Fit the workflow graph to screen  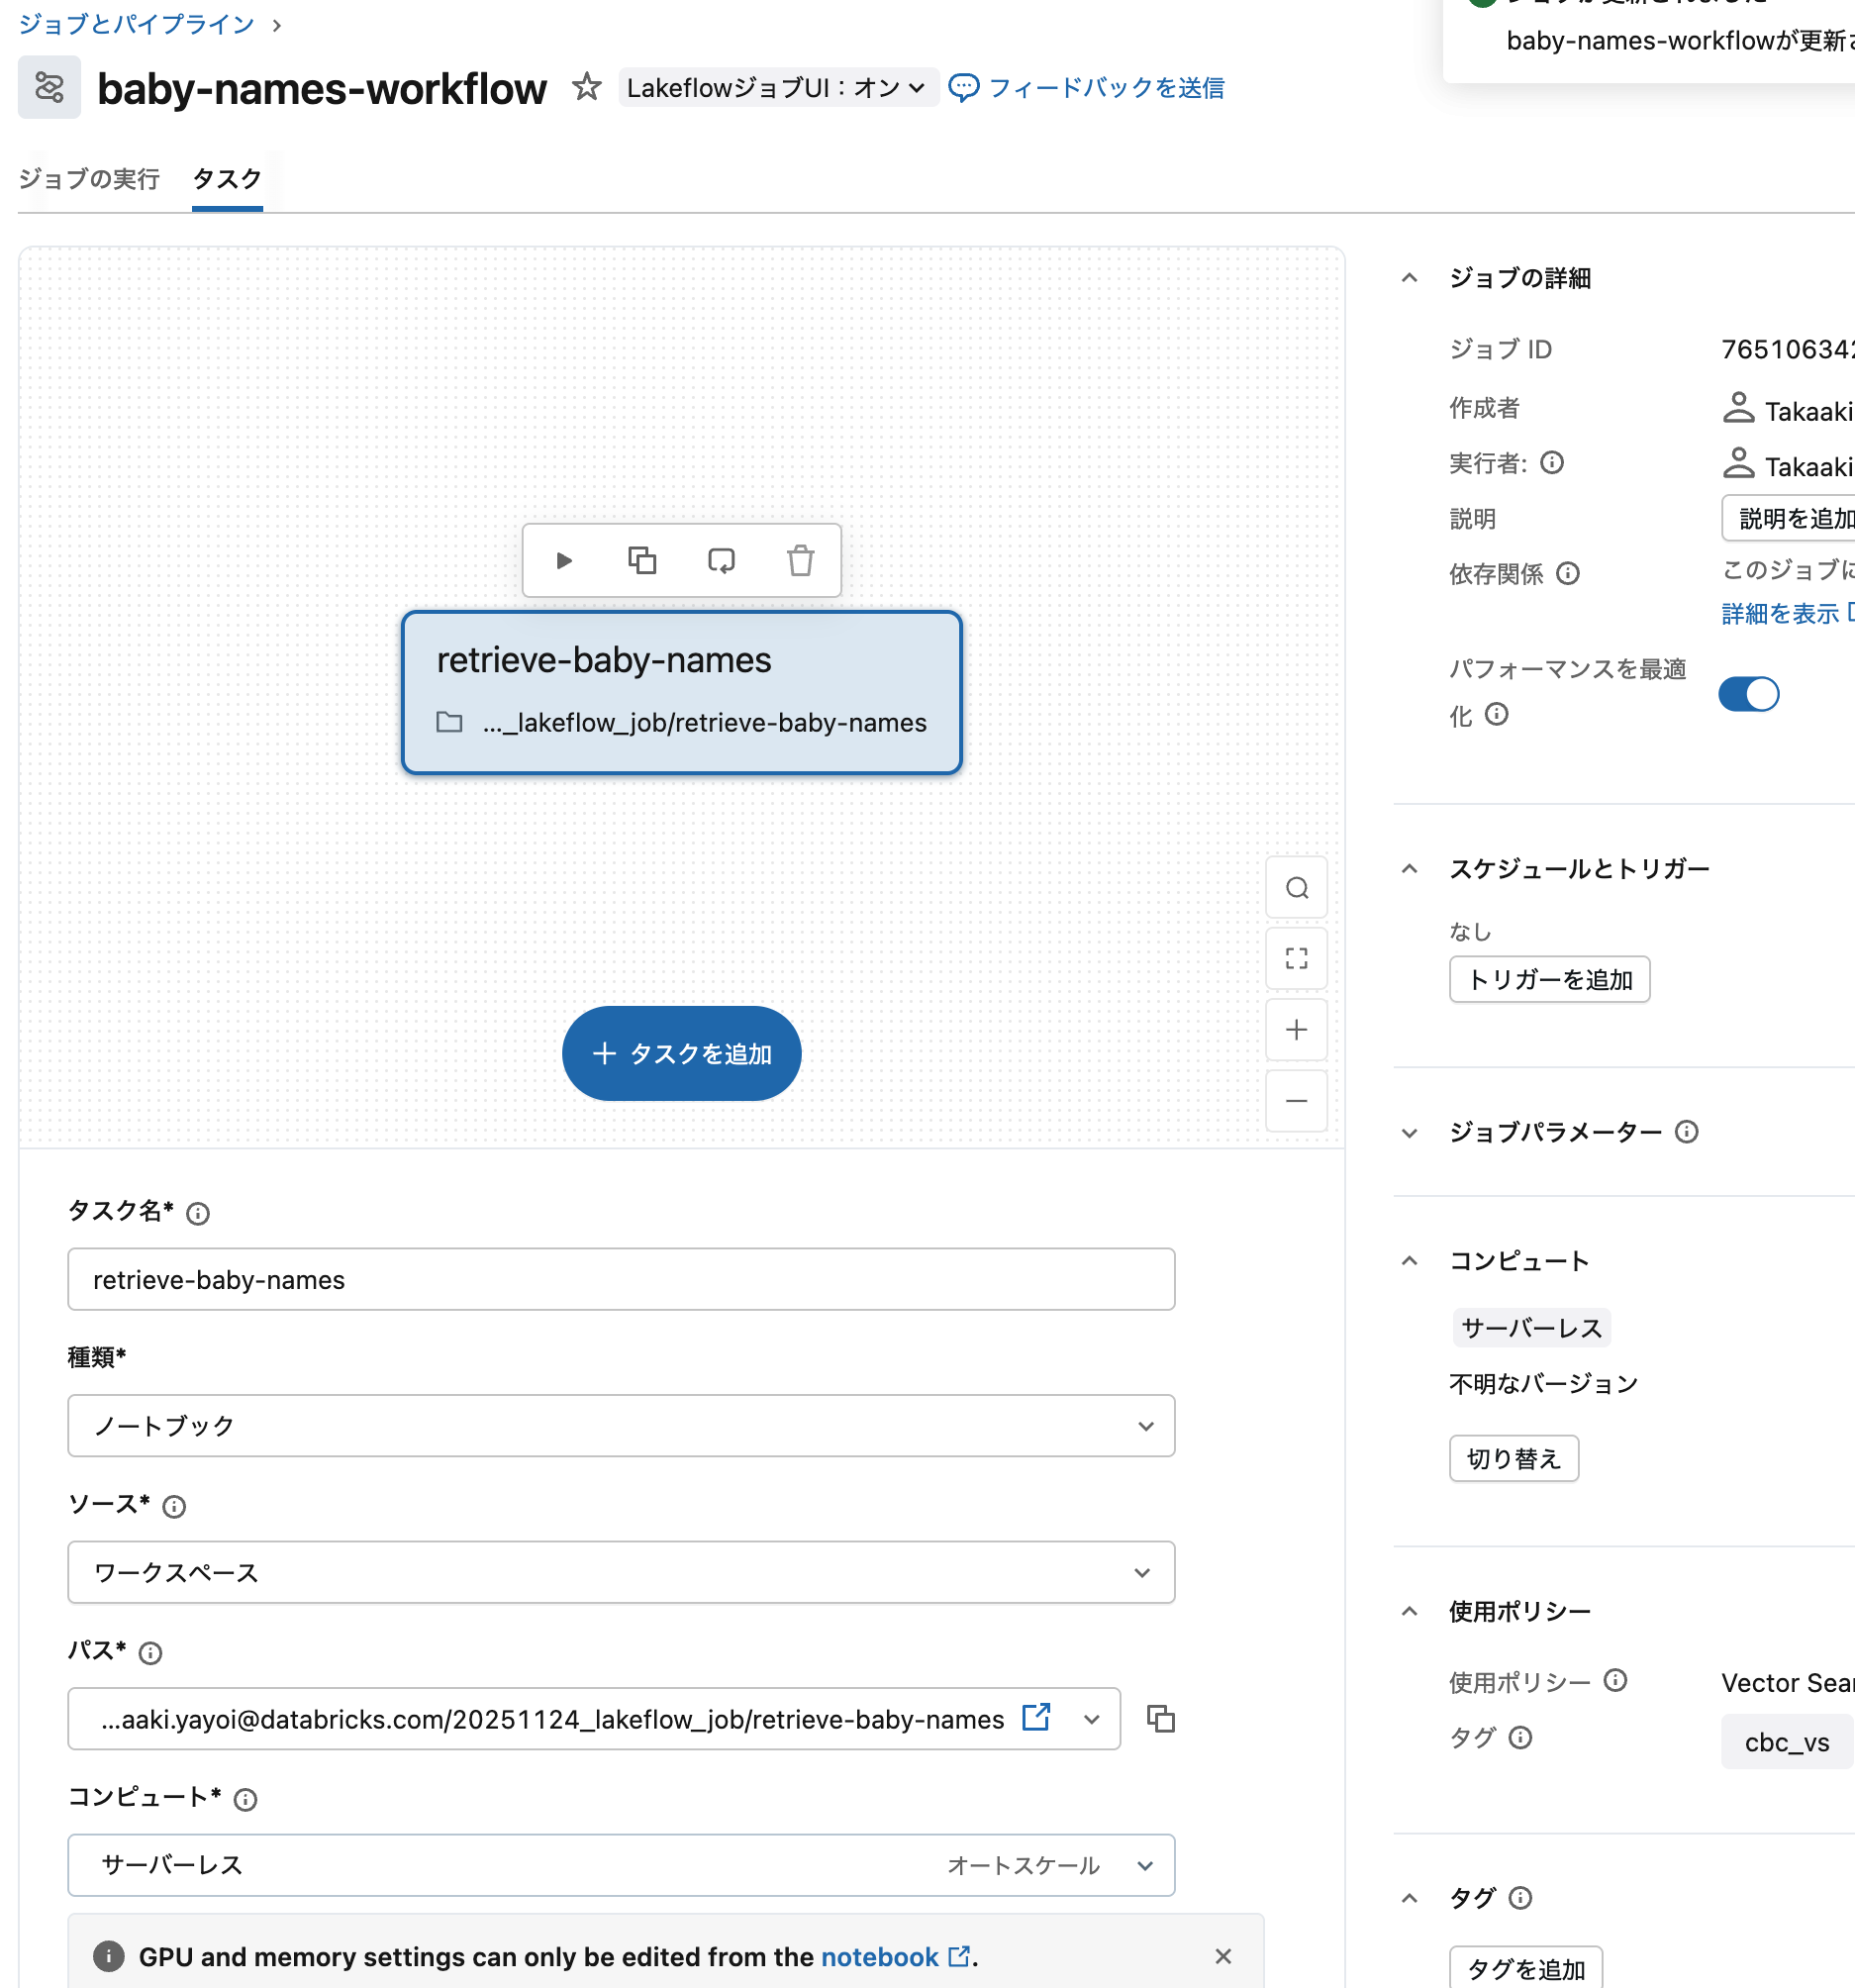coord(1296,958)
